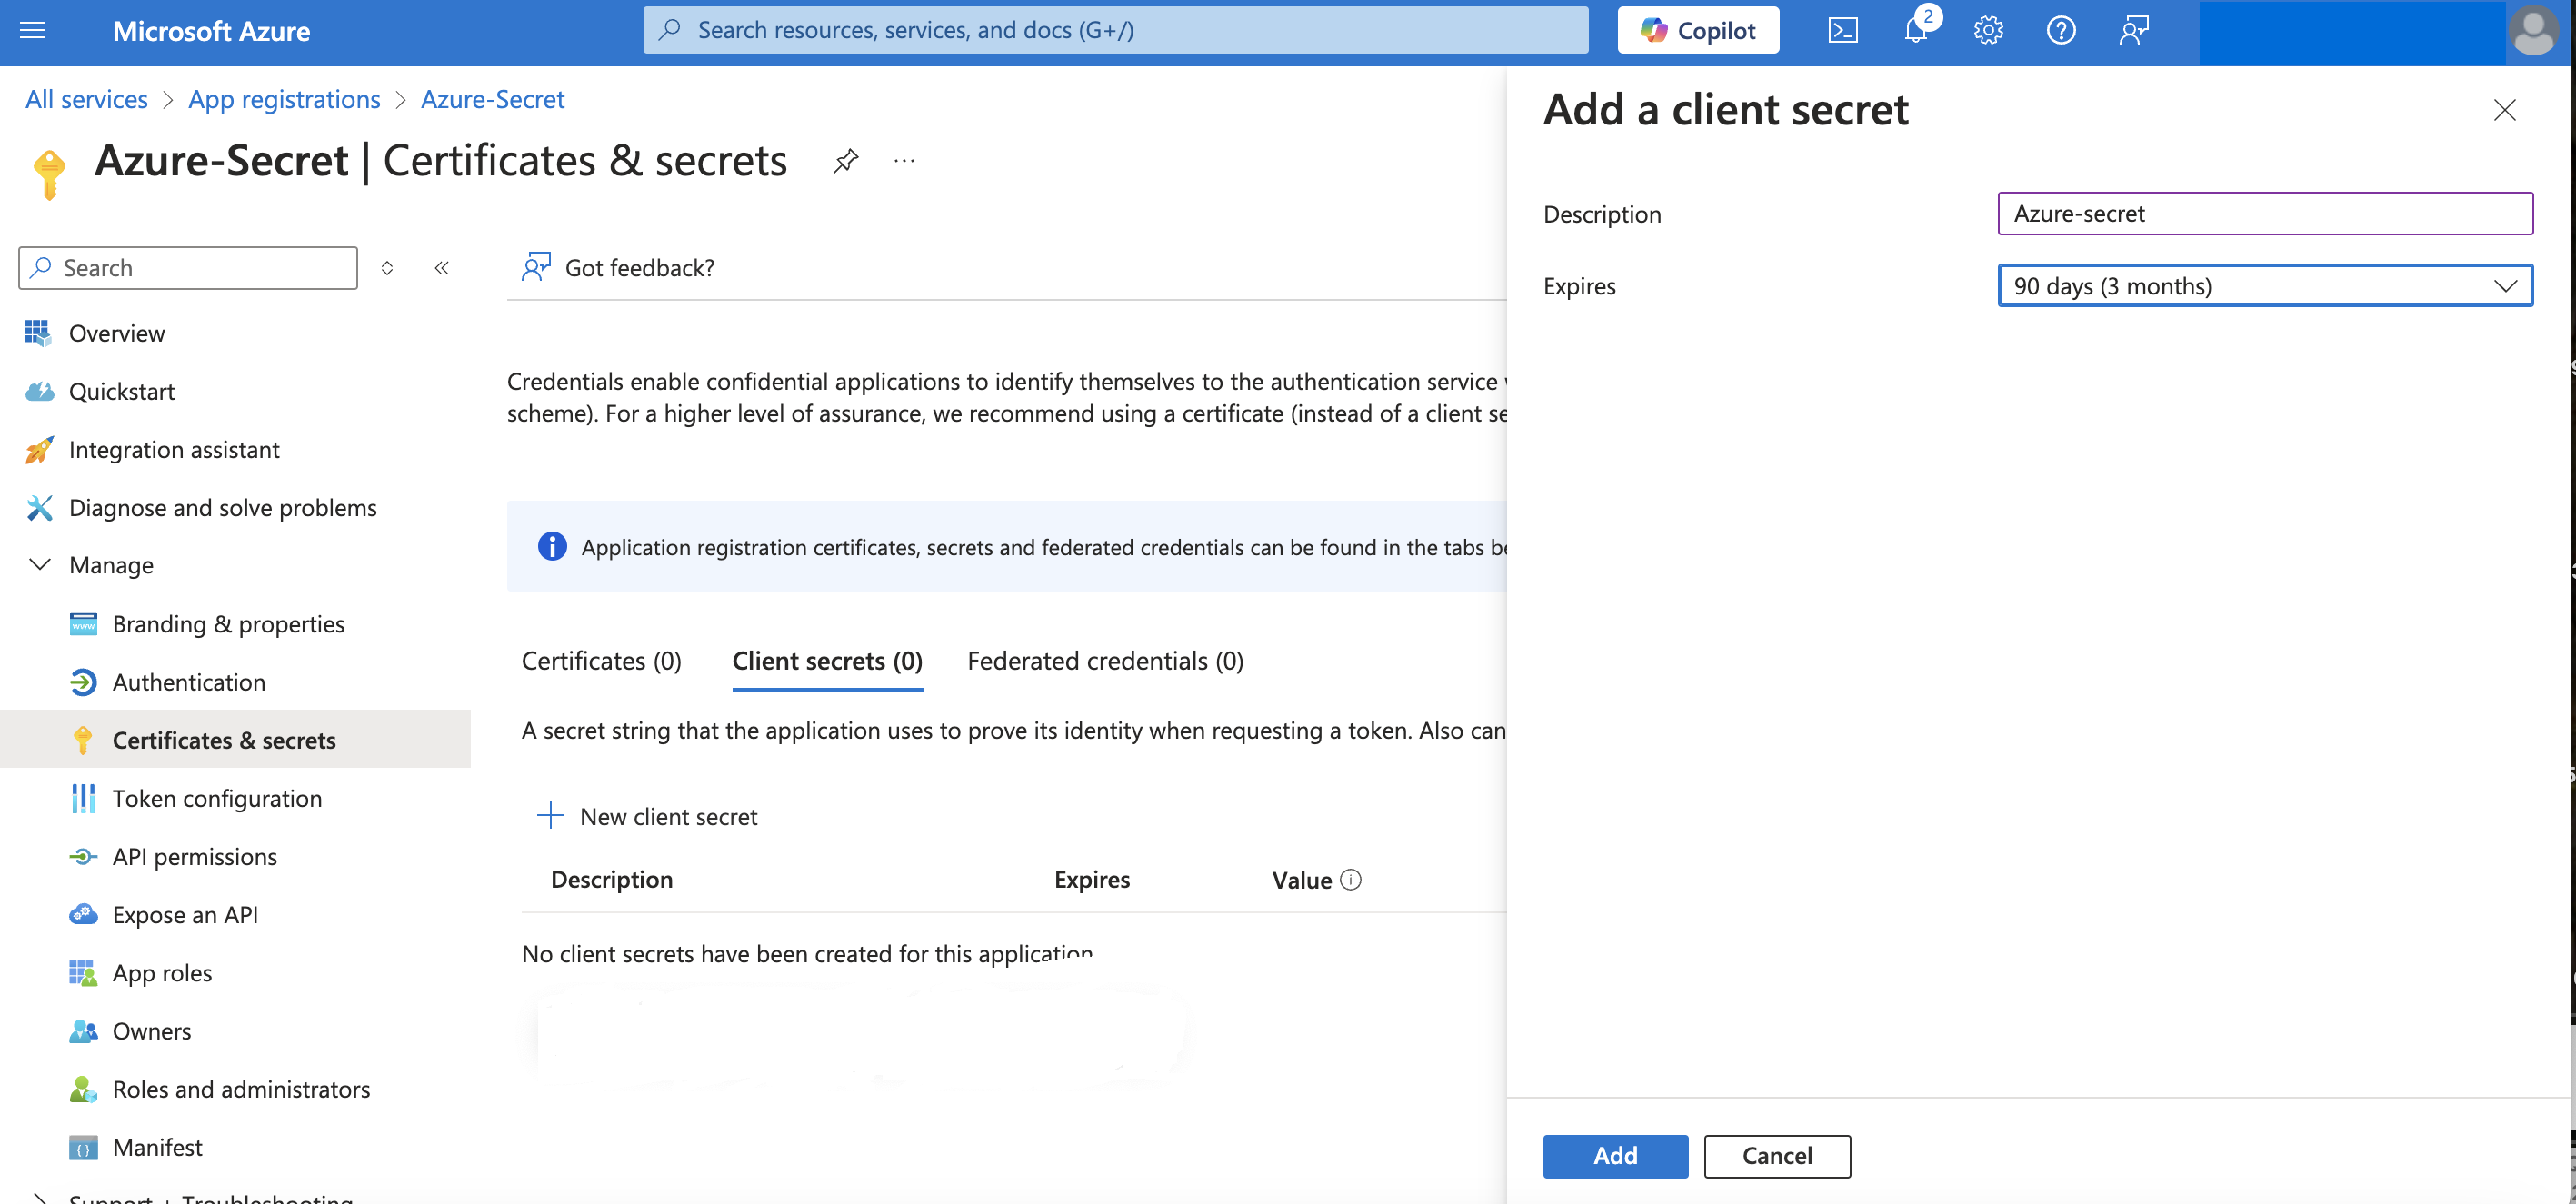Viewport: 2576px width, 1204px height.
Task: Click the Value info icon
Action: tap(1350, 880)
